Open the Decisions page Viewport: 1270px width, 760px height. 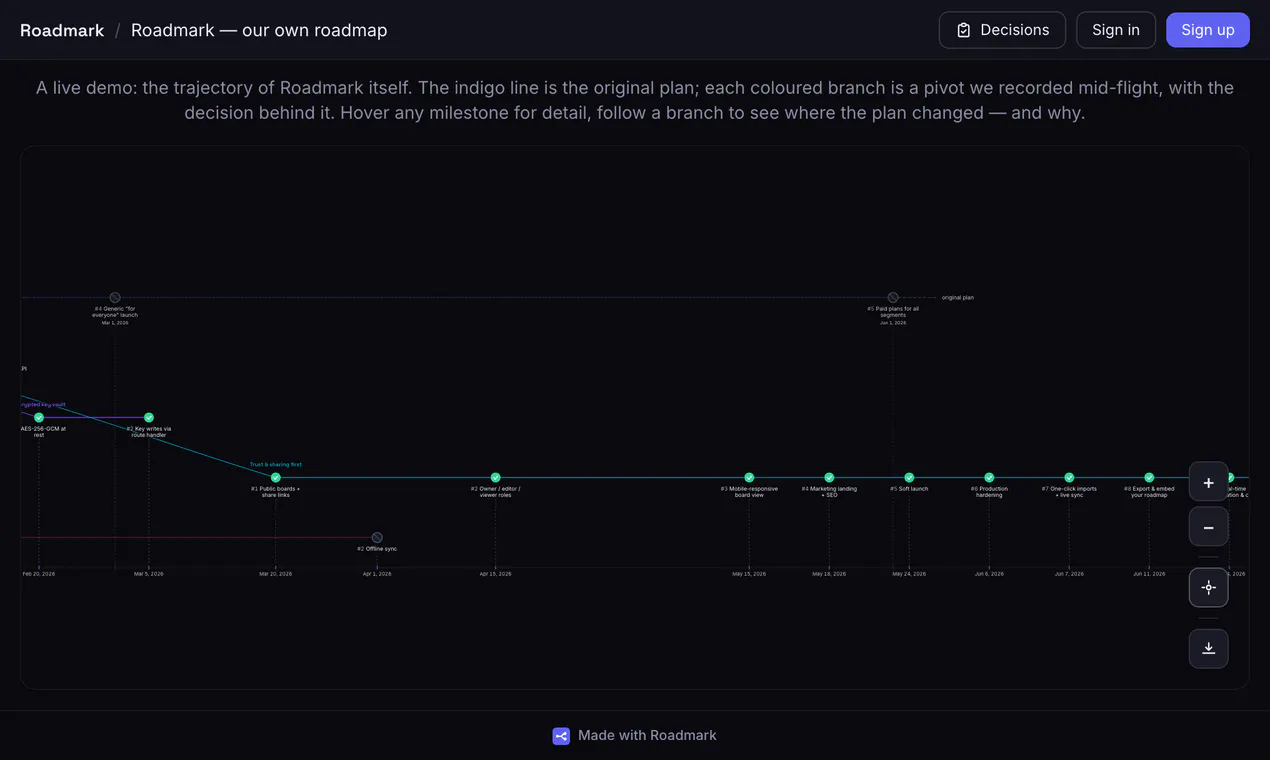pos(1002,30)
